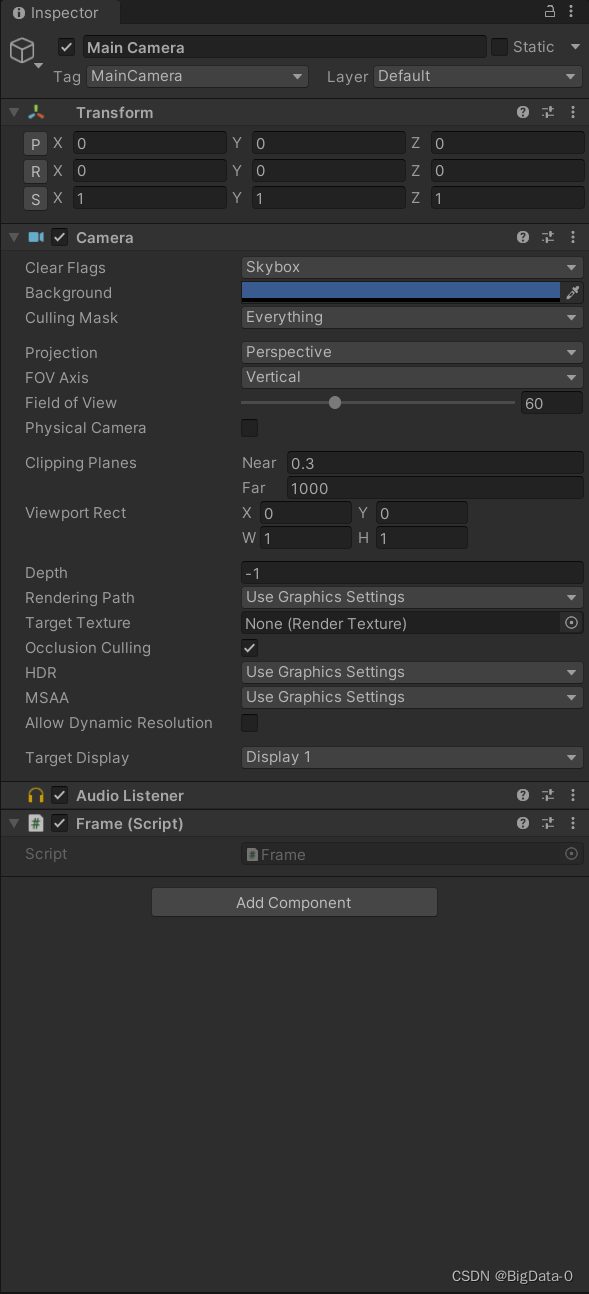Open Camera component preset icon
This screenshot has width=589, height=1294.
(x=548, y=238)
